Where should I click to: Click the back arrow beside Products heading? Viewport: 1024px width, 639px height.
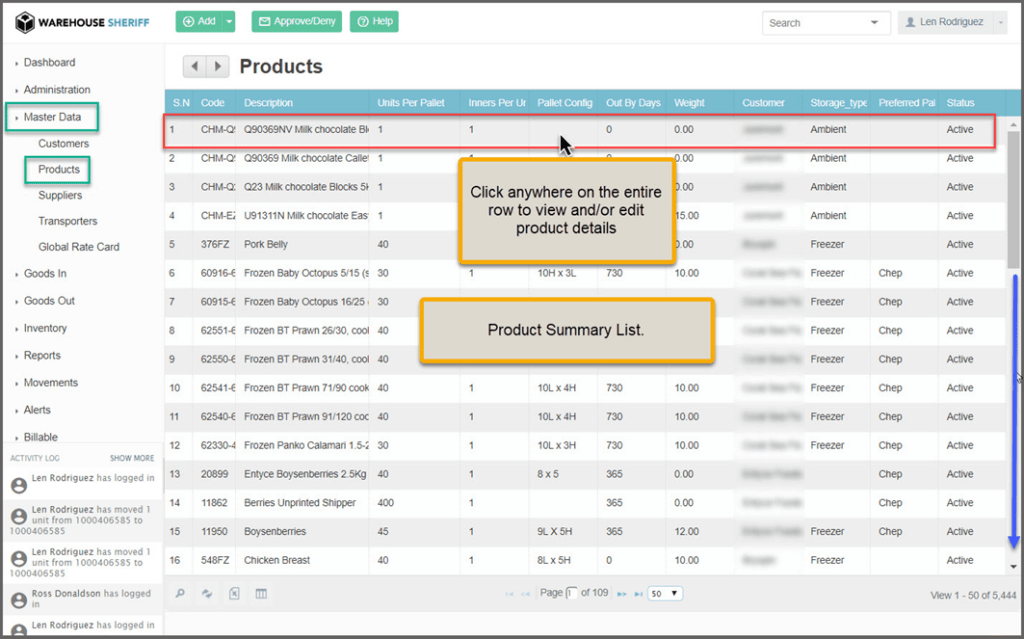pyautogui.click(x=194, y=66)
